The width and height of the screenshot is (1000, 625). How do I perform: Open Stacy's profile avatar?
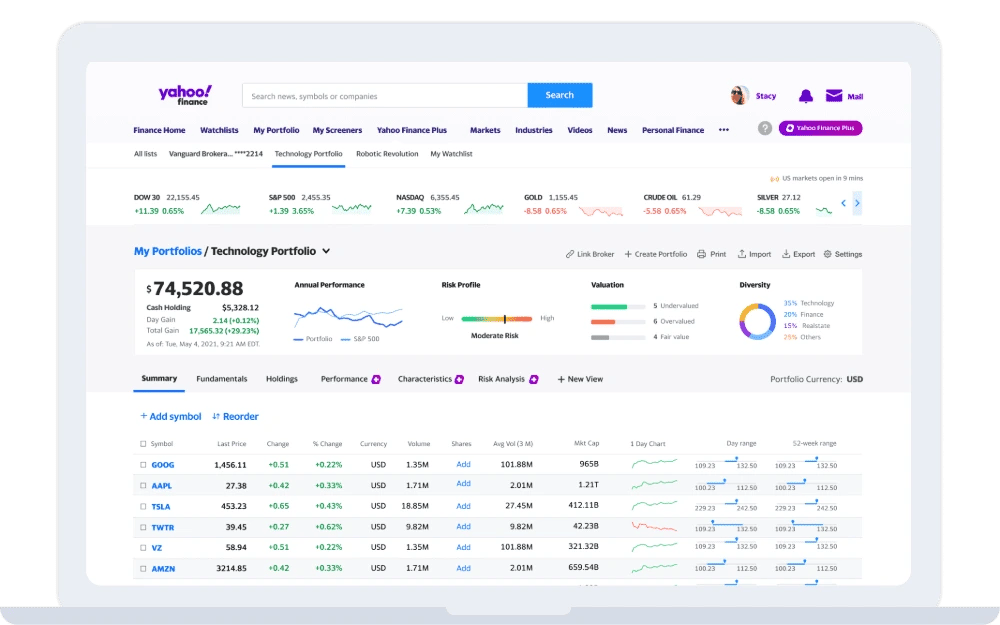pos(739,96)
